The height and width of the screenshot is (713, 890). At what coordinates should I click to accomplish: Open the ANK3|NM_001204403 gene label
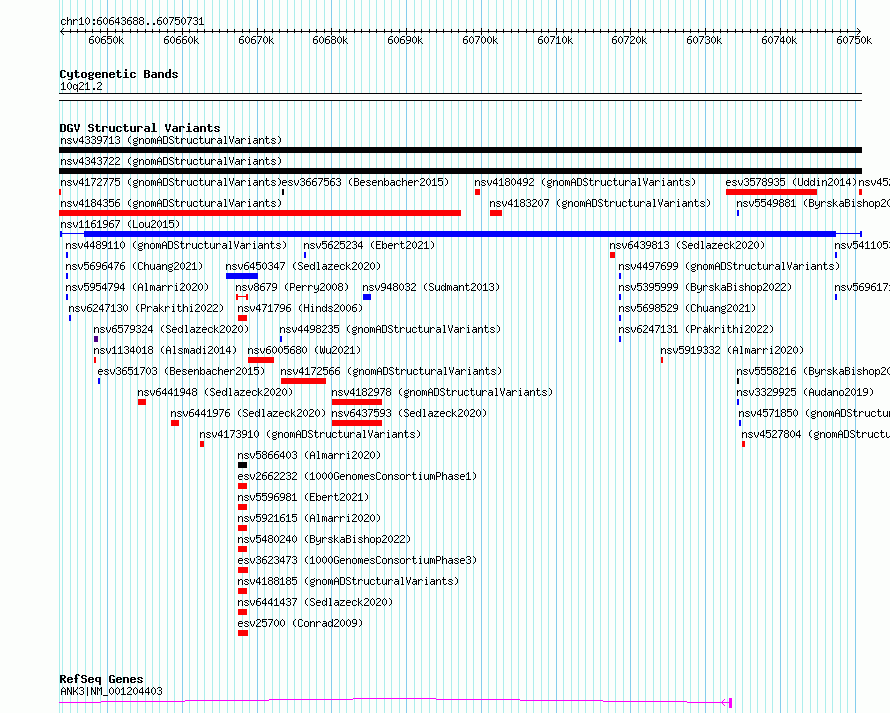(x=111, y=691)
